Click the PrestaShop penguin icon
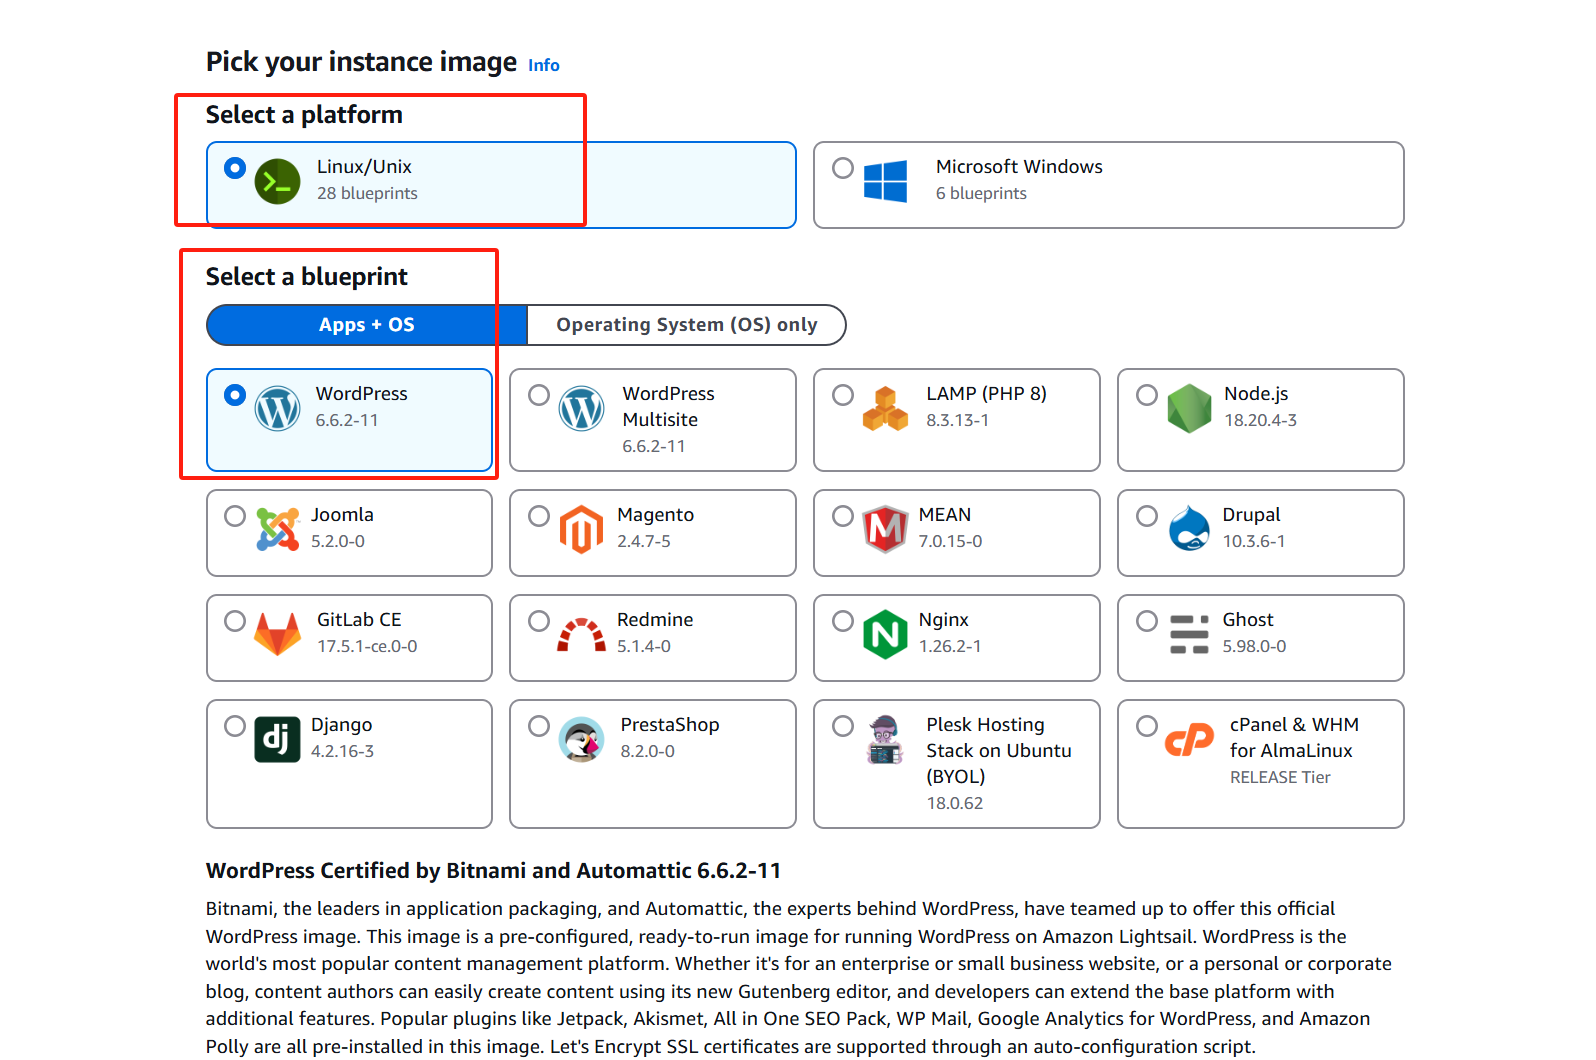 click(581, 739)
